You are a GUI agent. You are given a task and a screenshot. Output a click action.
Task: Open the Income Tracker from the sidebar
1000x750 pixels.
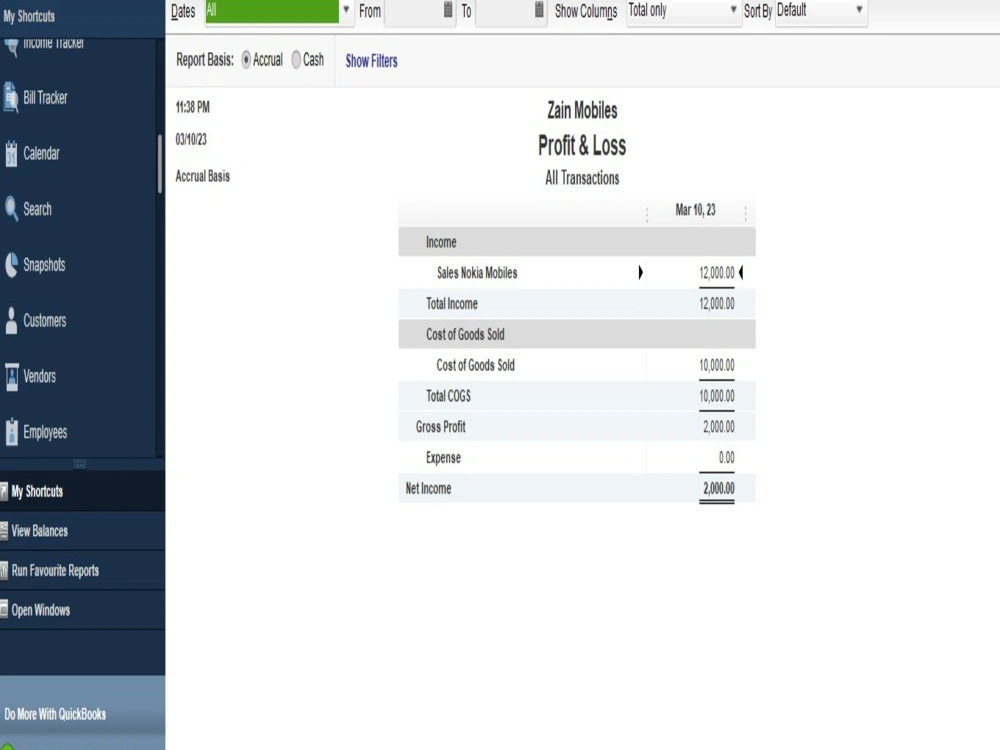click(x=50, y=42)
